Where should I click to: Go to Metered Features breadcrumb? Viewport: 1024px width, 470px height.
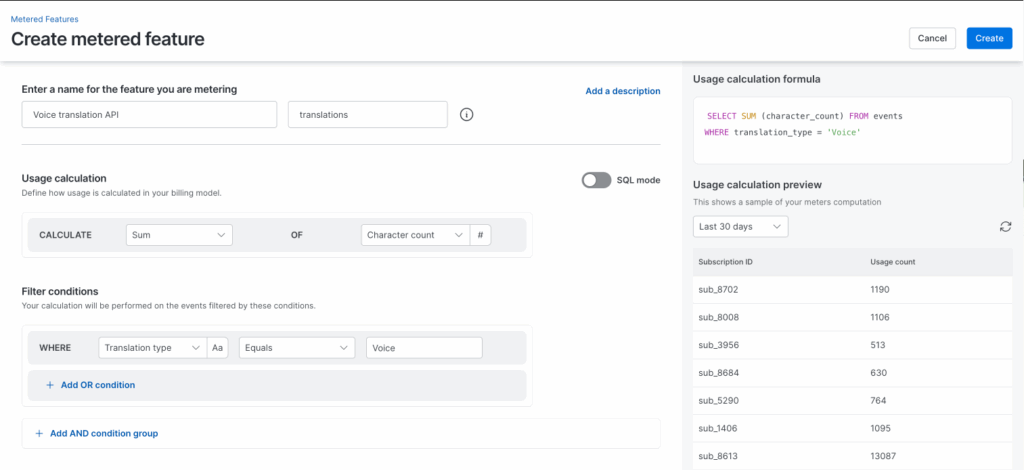tap(44, 19)
